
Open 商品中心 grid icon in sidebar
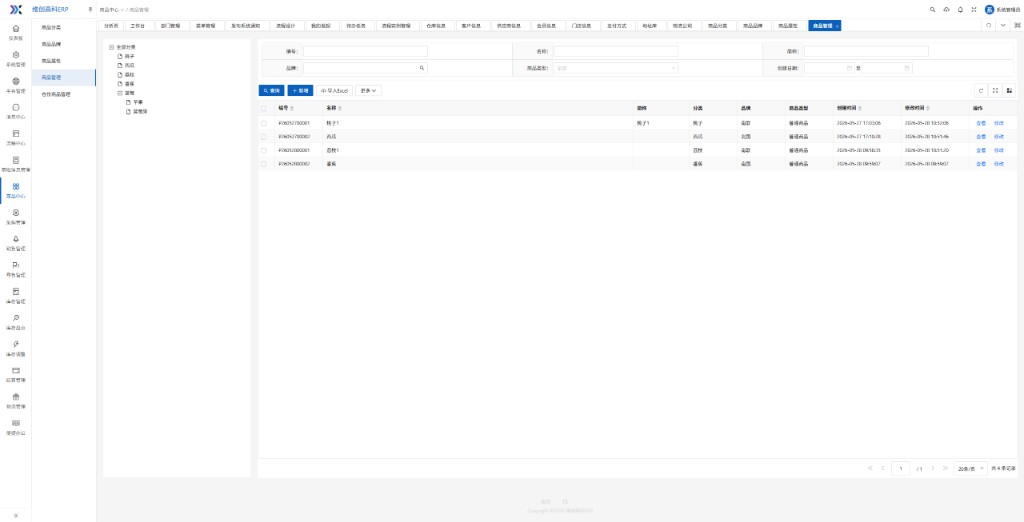16,186
